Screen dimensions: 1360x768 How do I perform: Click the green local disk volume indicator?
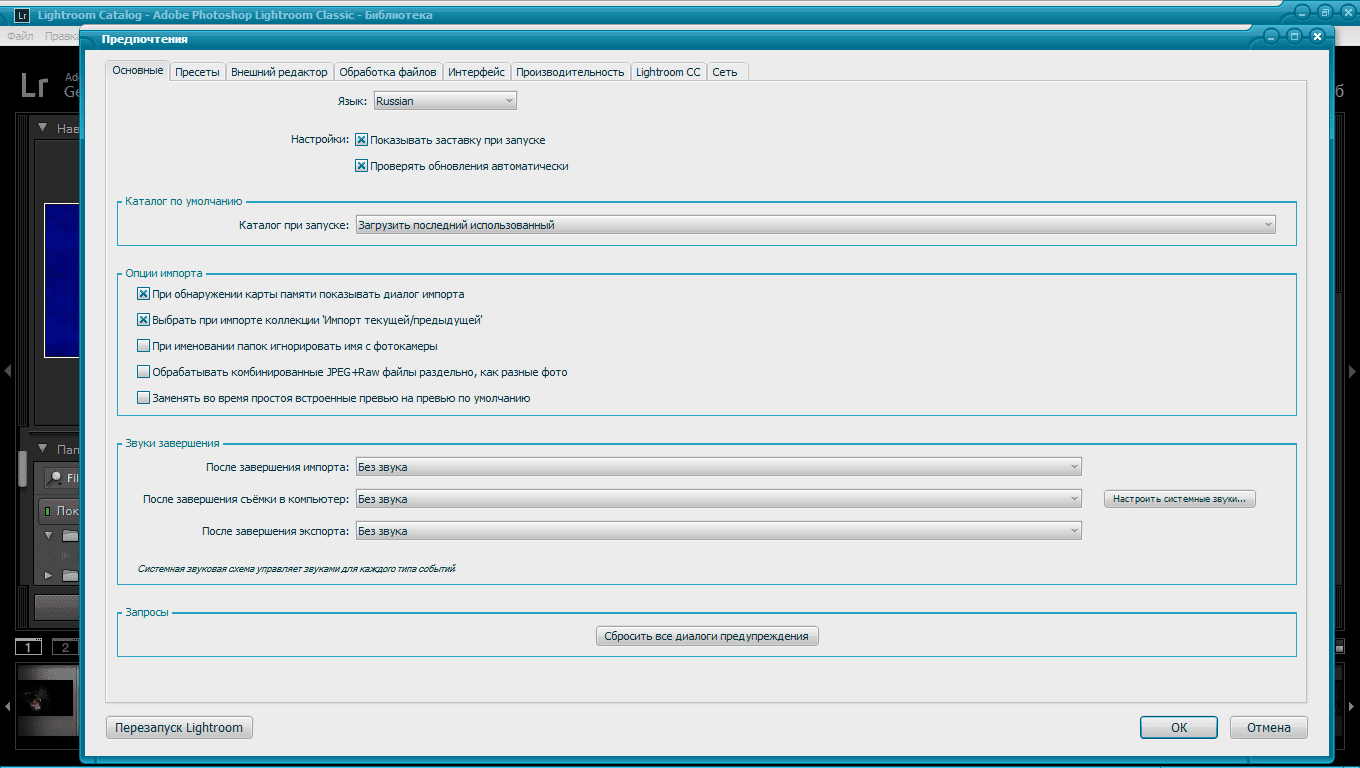[47, 511]
